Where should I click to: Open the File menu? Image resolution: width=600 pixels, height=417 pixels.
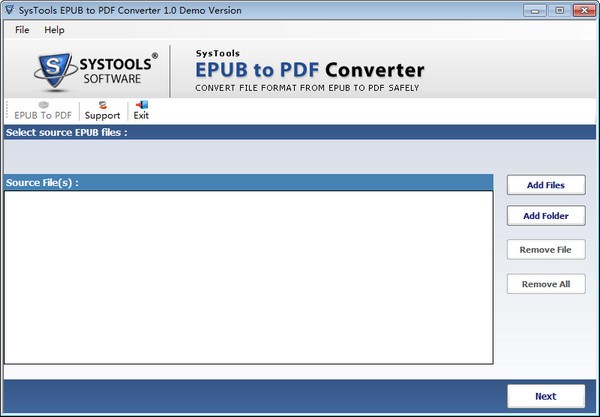tap(22, 30)
